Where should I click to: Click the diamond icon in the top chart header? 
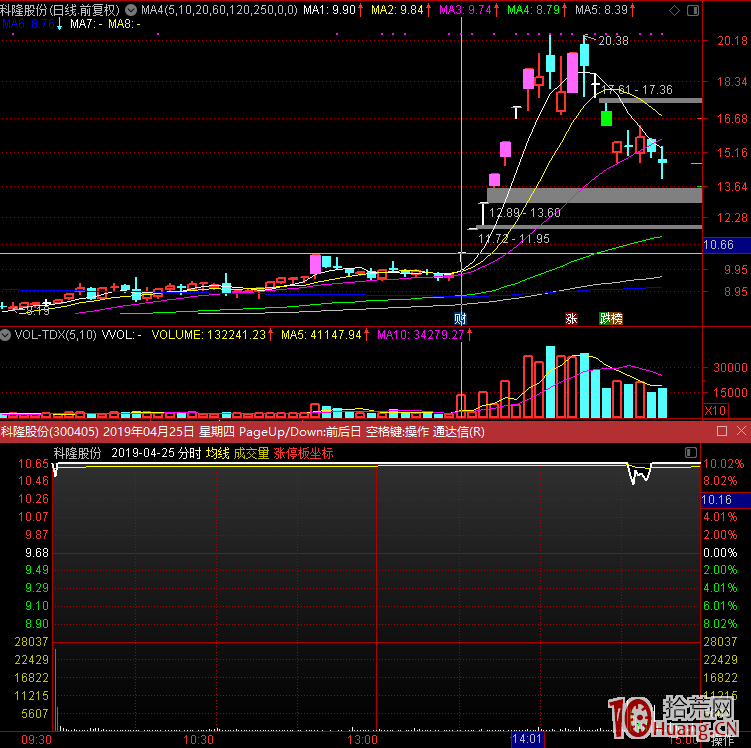point(674,10)
